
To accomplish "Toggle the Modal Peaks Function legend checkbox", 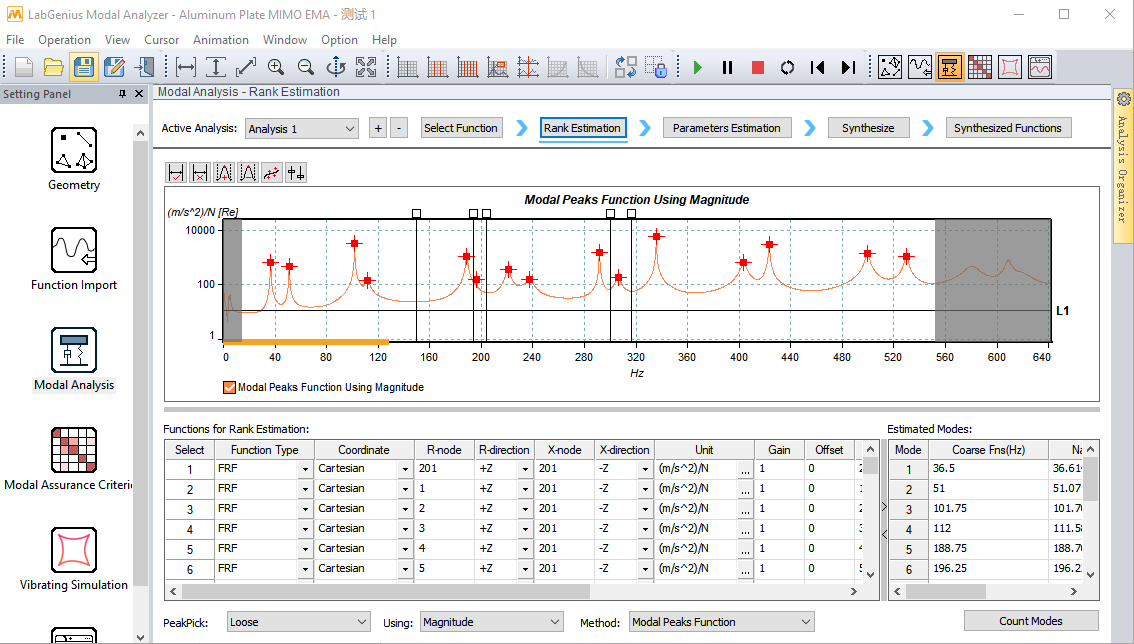I will [x=230, y=387].
